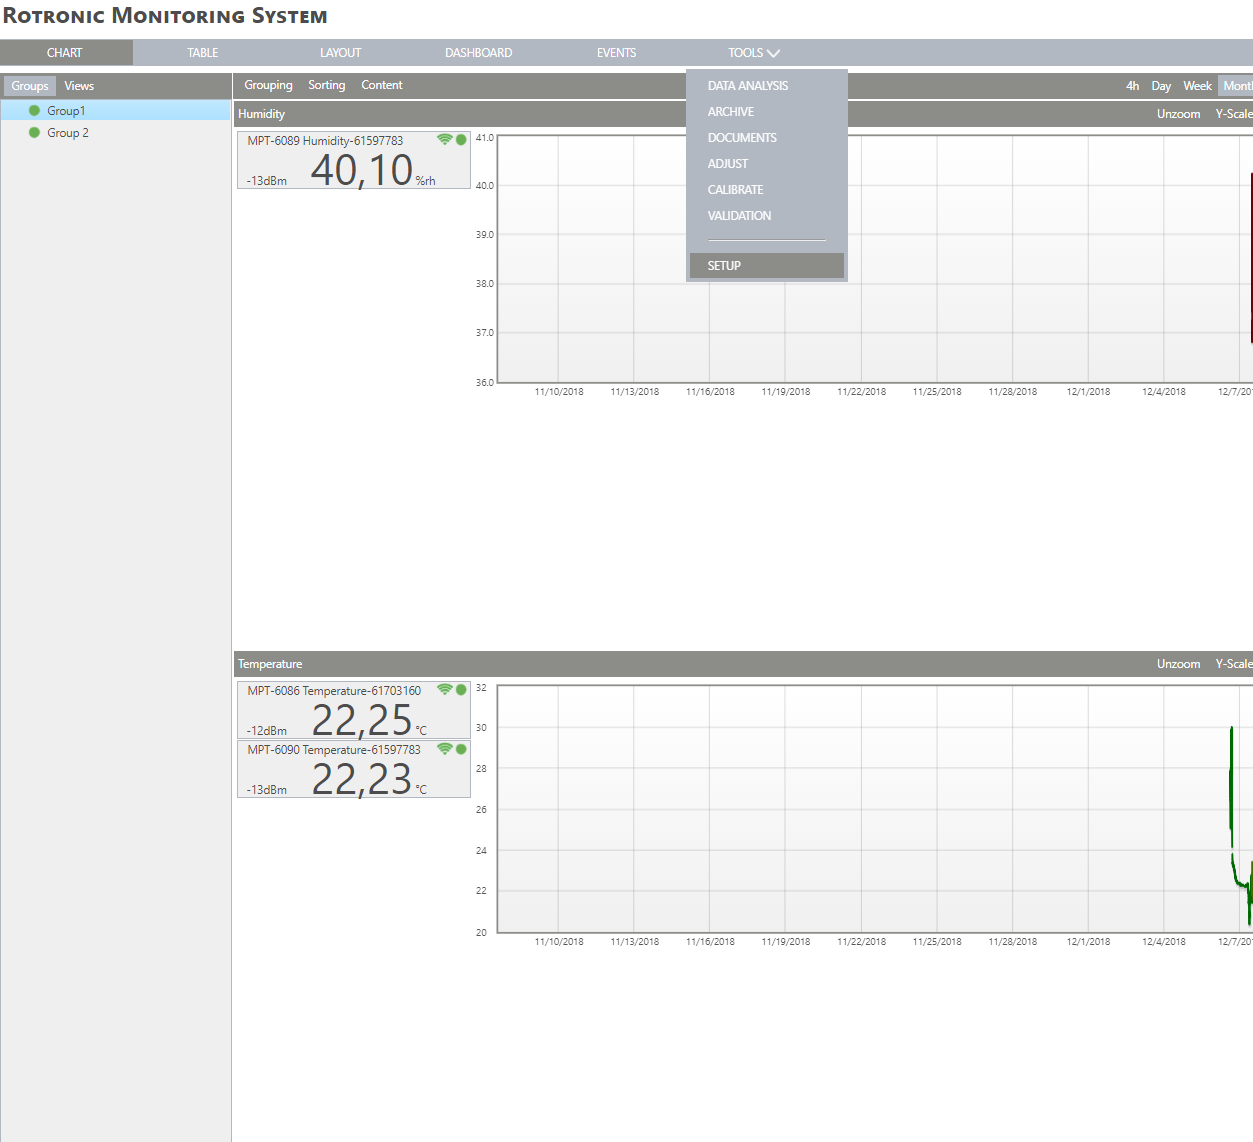The height and width of the screenshot is (1142, 1253).
Task: Select the MPT-6086 Temperature-61703160 sensor card
Action: tap(354, 710)
